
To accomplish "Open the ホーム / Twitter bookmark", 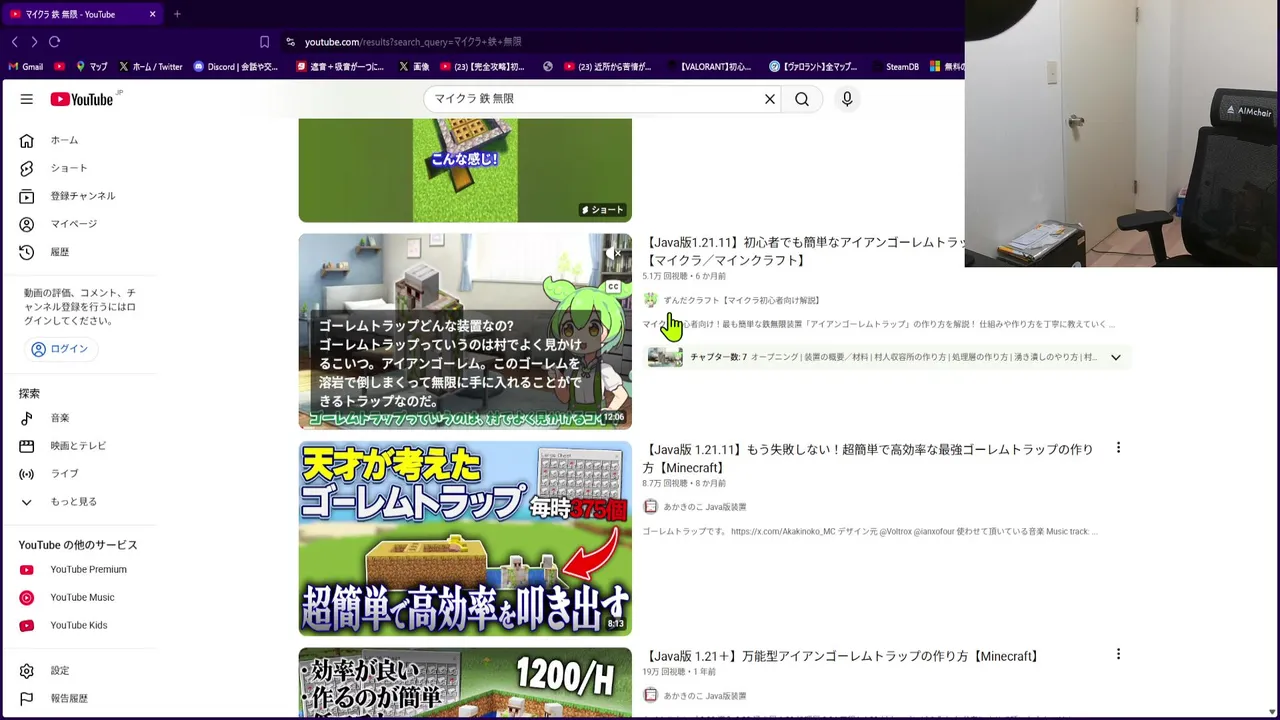I will [150, 67].
